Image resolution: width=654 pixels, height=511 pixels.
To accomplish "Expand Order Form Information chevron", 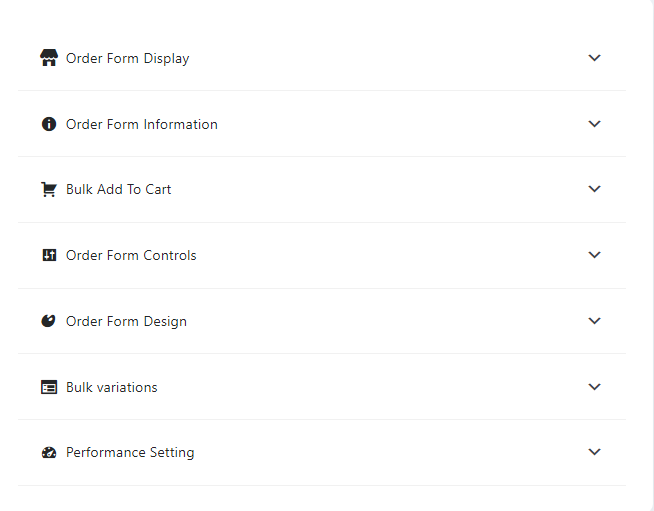I will click(x=594, y=123).
